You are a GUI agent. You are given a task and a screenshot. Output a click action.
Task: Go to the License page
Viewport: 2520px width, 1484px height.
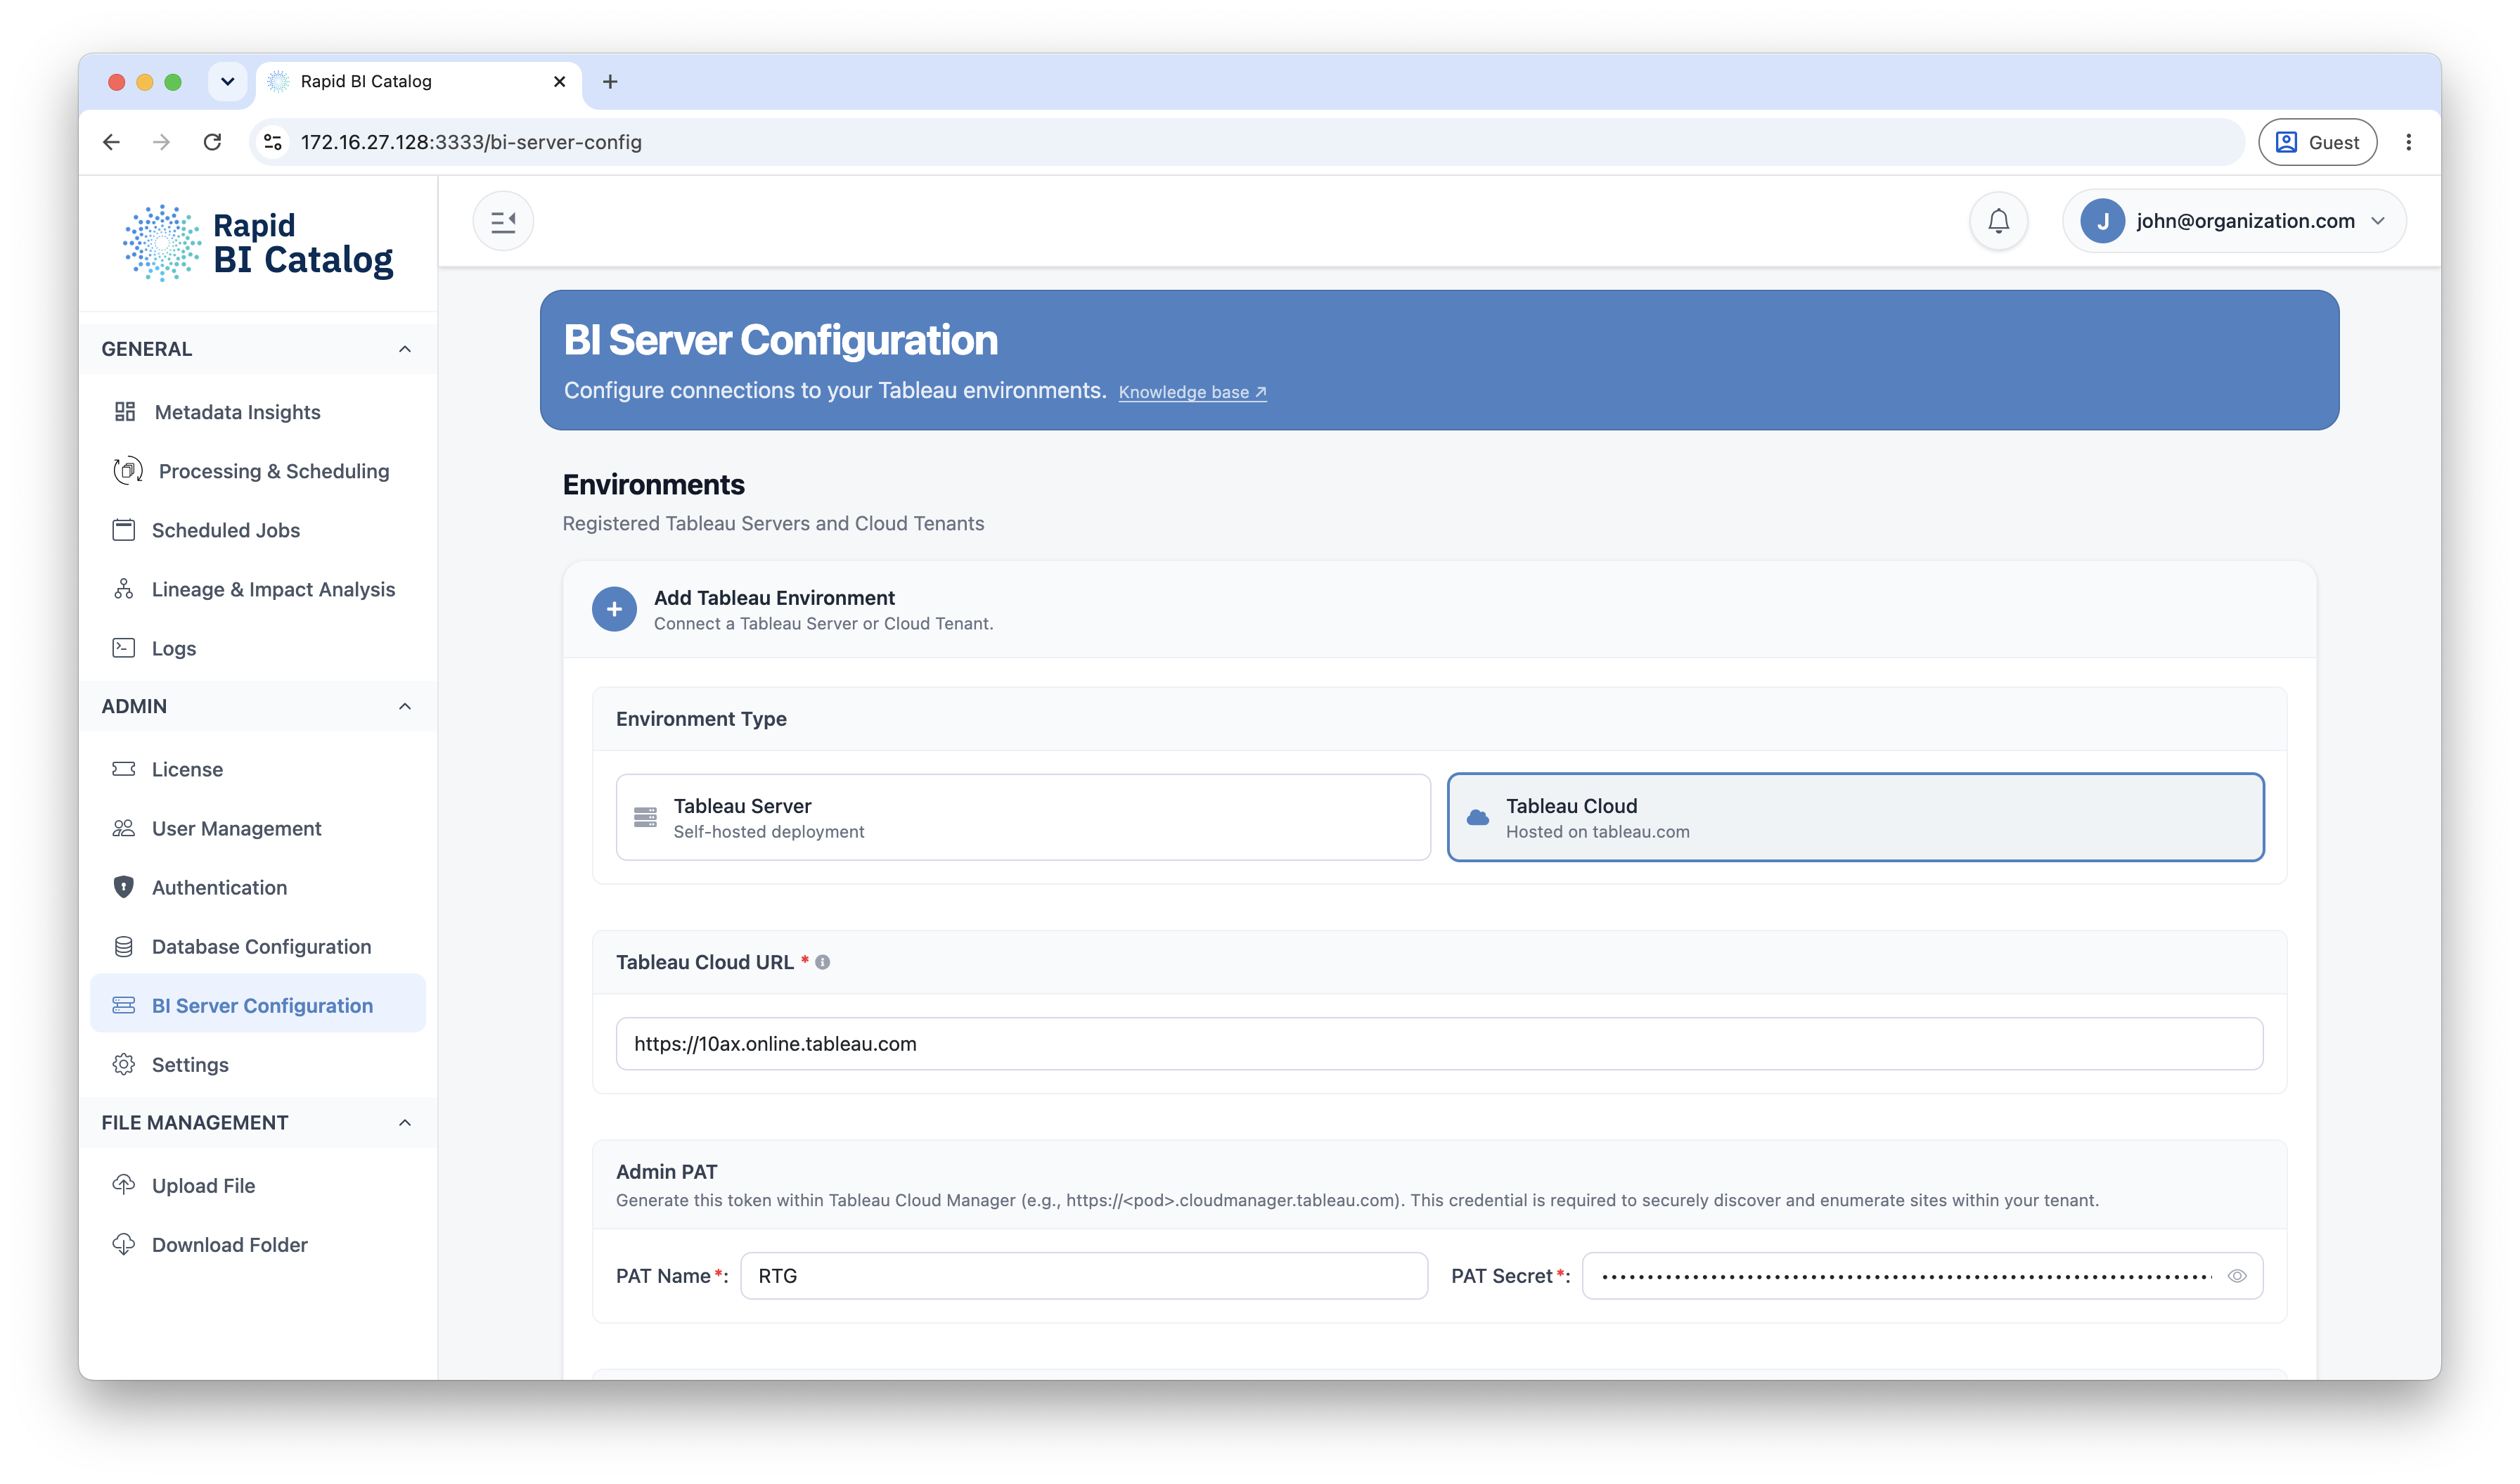click(x=258, y=769)
